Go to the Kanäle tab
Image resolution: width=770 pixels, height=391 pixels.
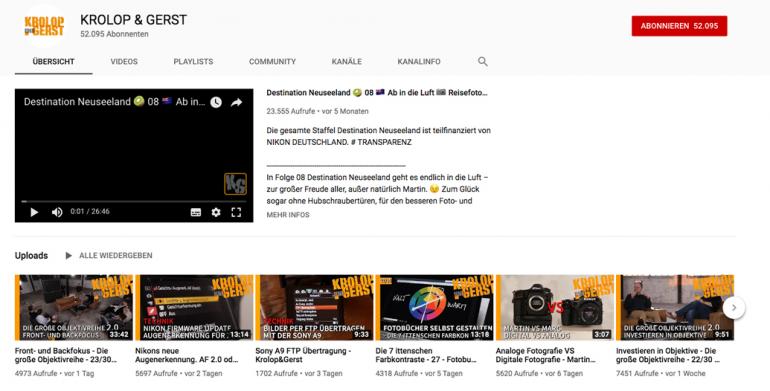pos(347,61)
